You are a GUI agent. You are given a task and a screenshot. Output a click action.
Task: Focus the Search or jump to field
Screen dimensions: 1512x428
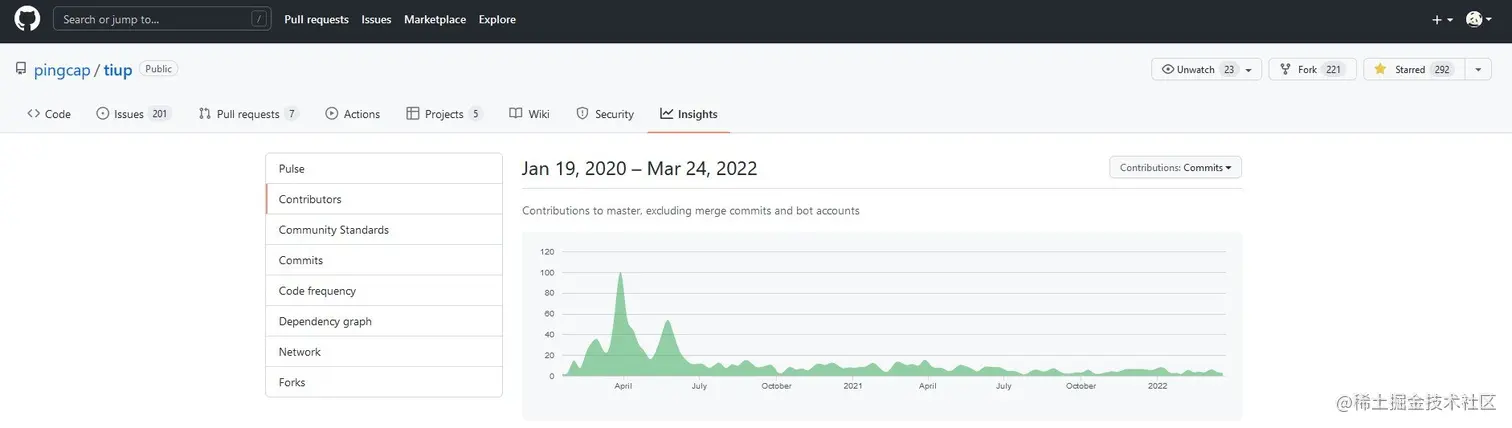[162, 19]
